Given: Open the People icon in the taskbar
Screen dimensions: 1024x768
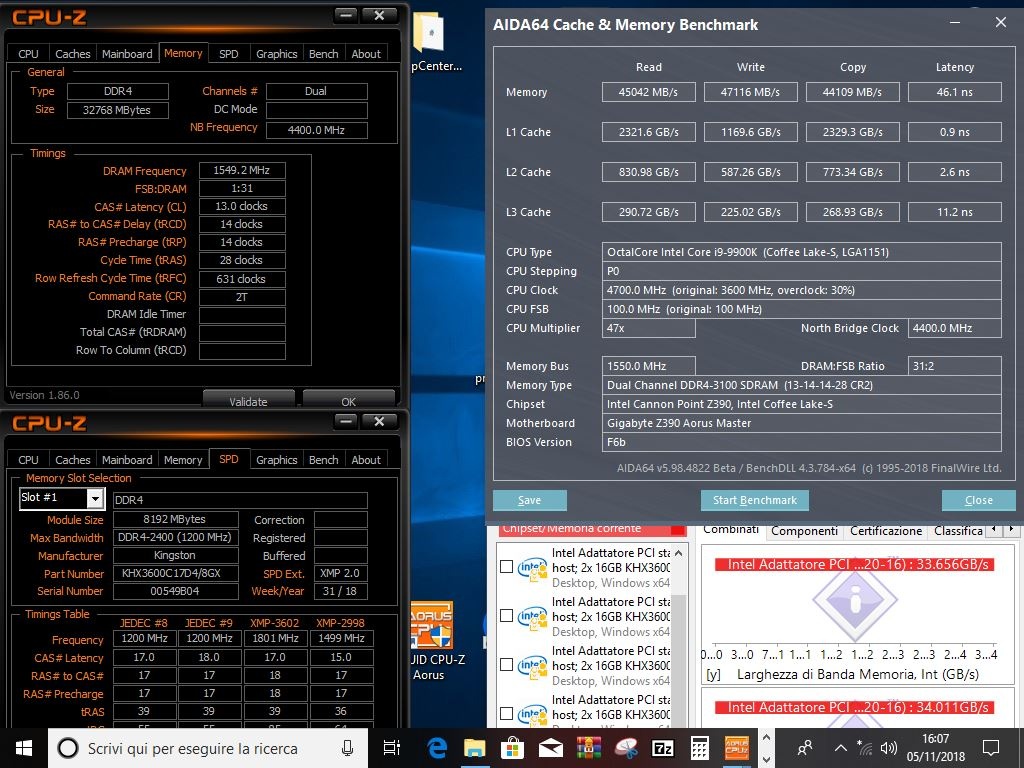Looking at the screenshot, I should point(805,748).
